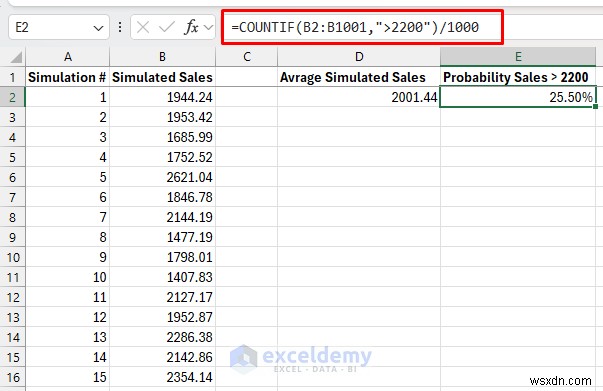Screen dimensions: 603x391
Task: Select the cell with value 2144.19
Action: pyautogui.click(x=162, y=217)
